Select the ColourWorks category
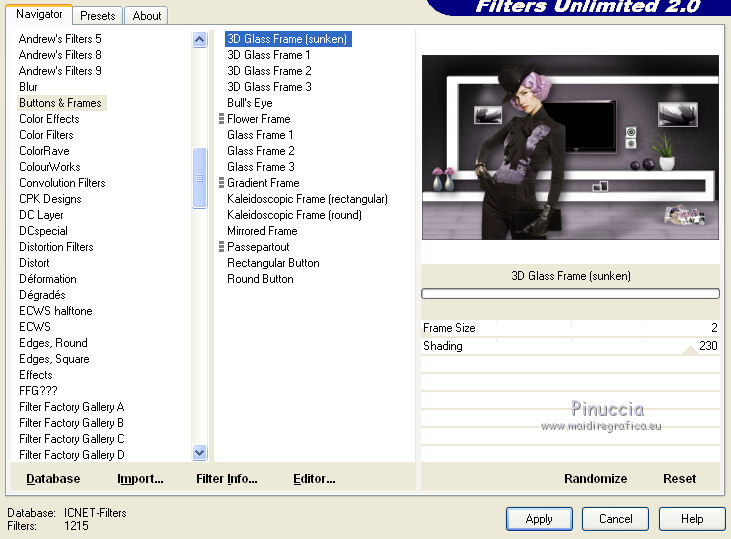 pos(50,167)
